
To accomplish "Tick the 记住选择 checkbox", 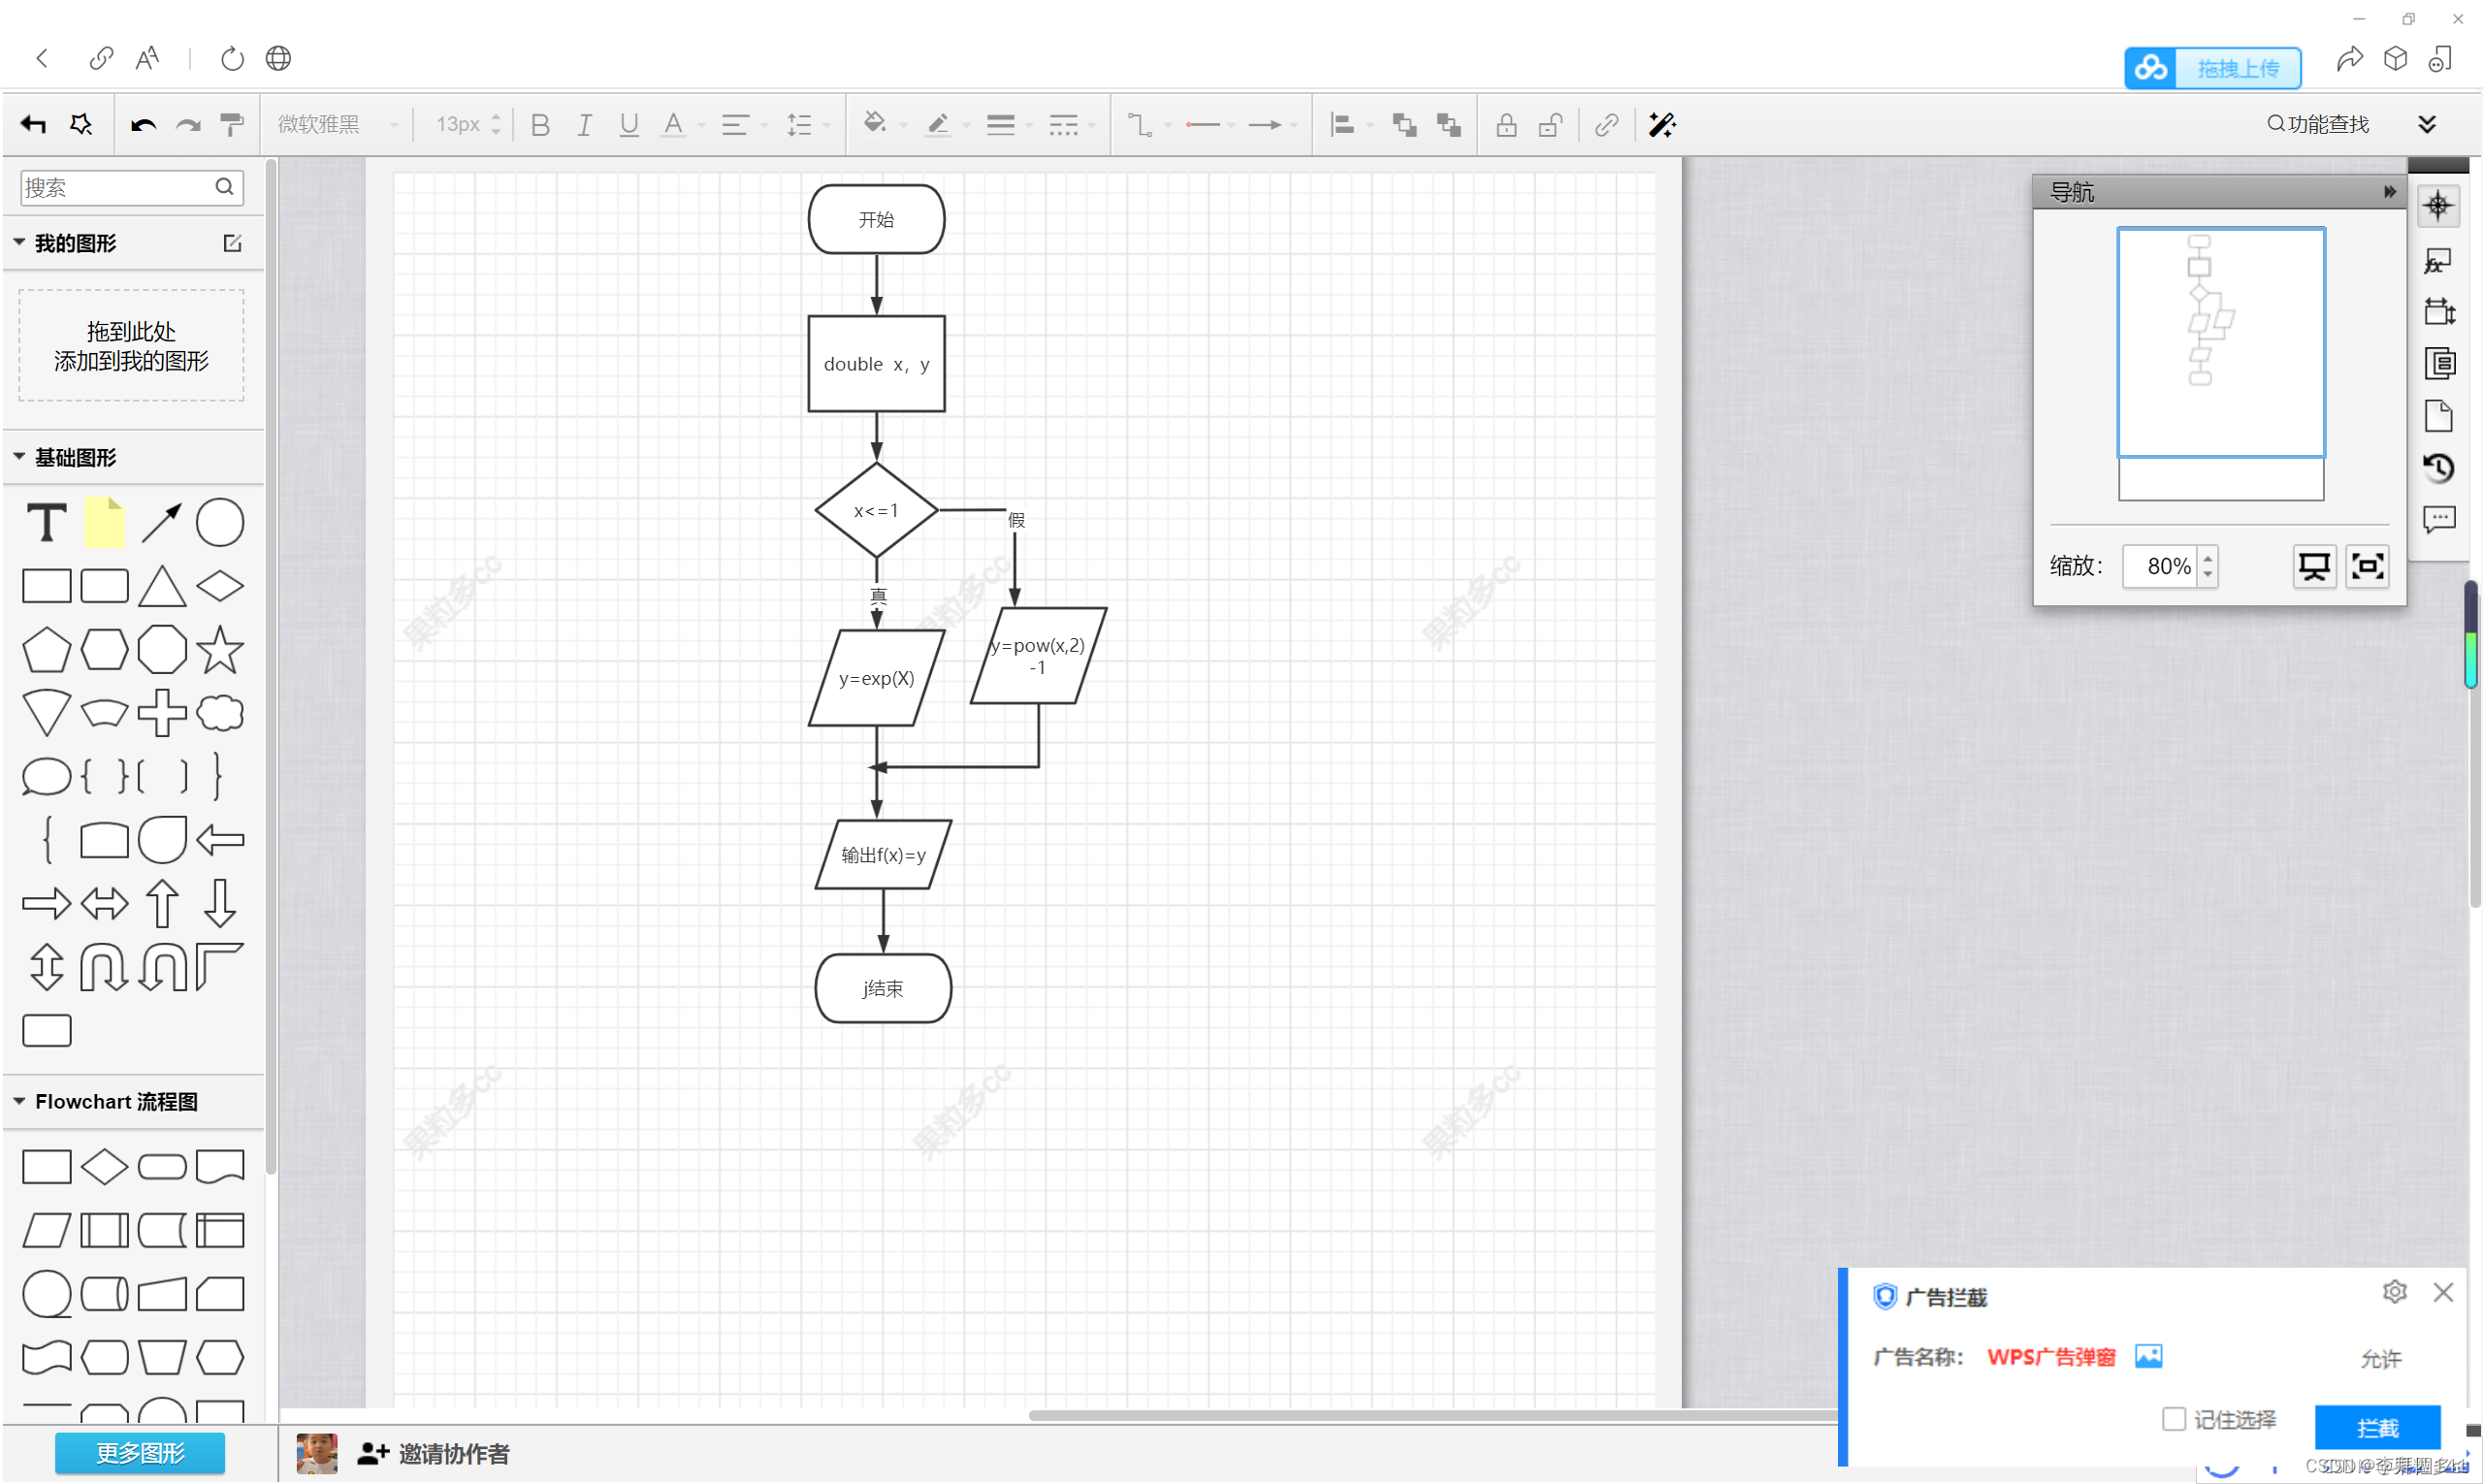I will pyautogui.click(x=2174, y=1419).
